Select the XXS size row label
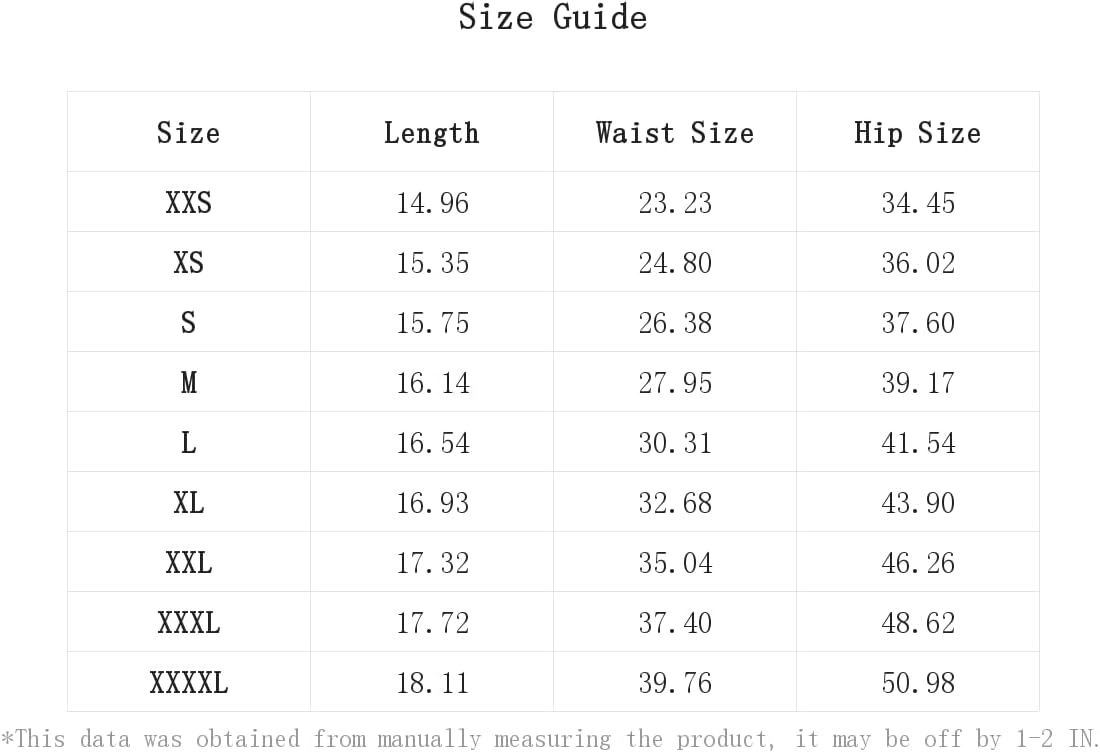The height and width of the screenshot is (753, 1100). [188, 203]
